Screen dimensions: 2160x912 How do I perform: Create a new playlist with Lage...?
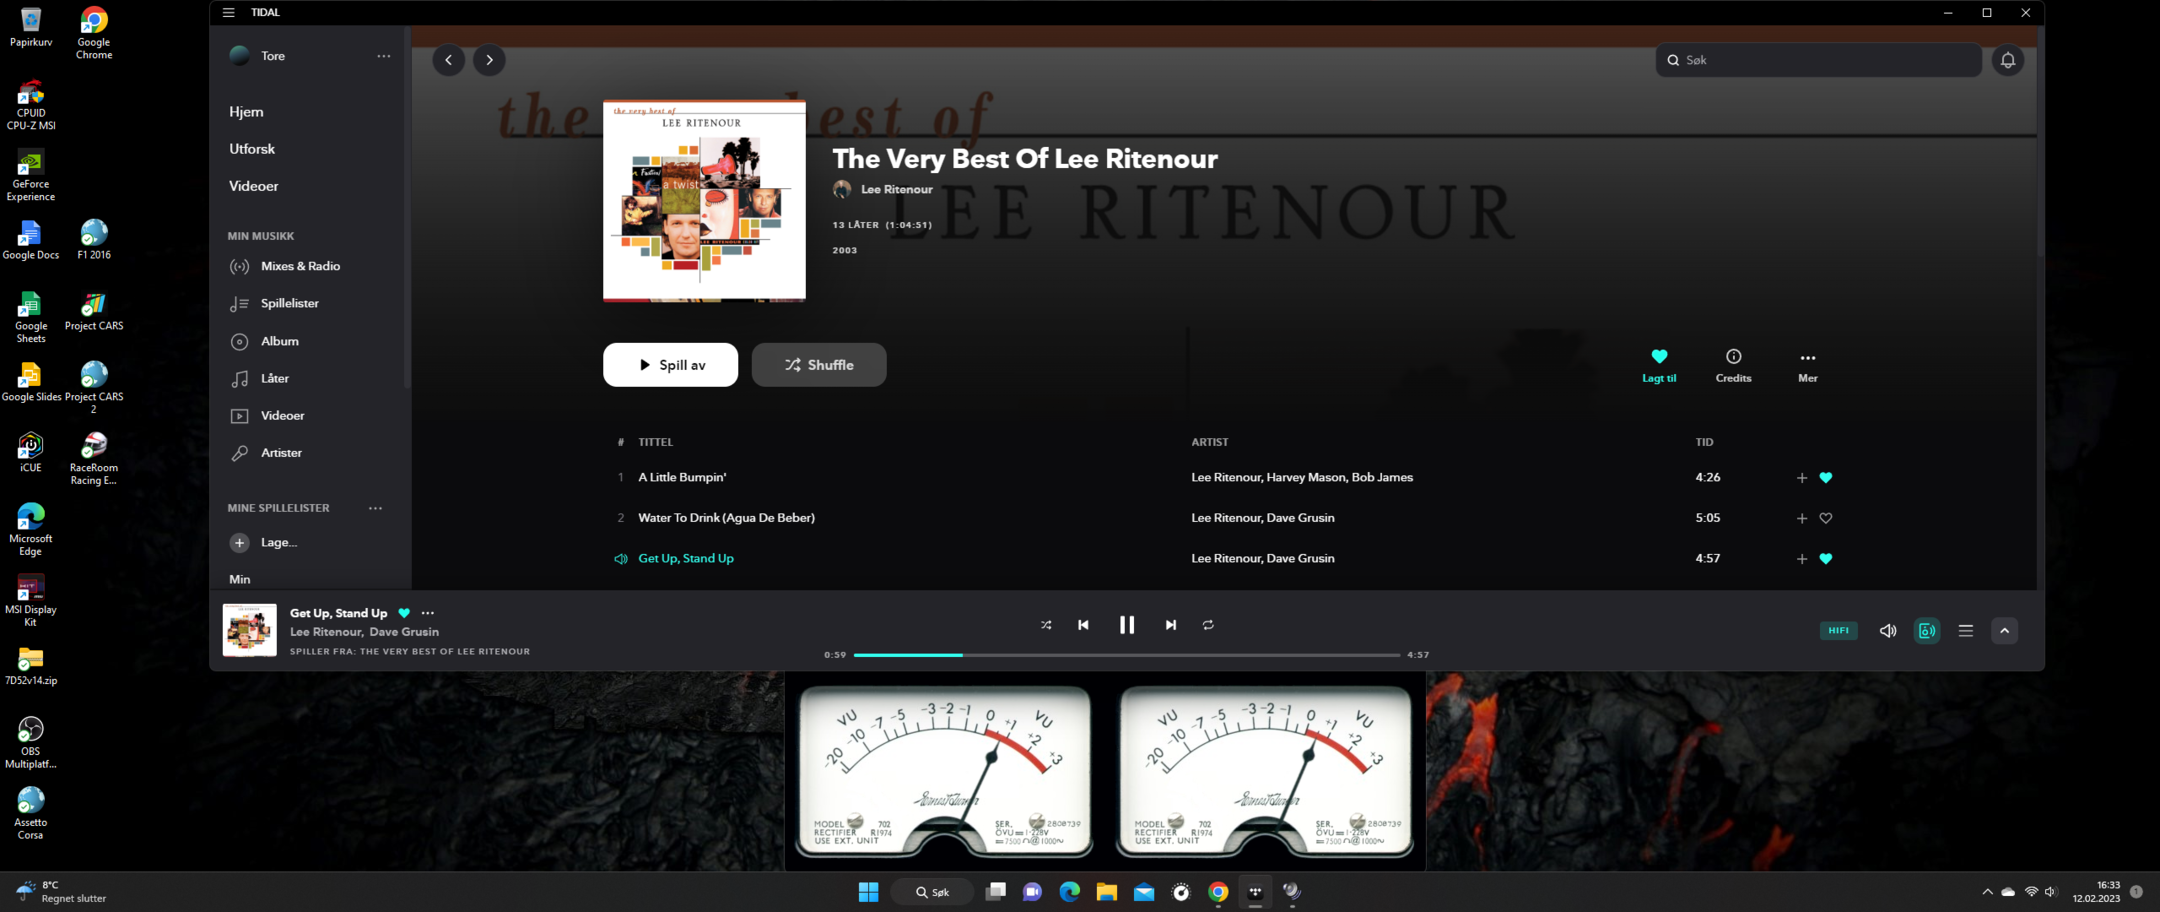[264, 542]
